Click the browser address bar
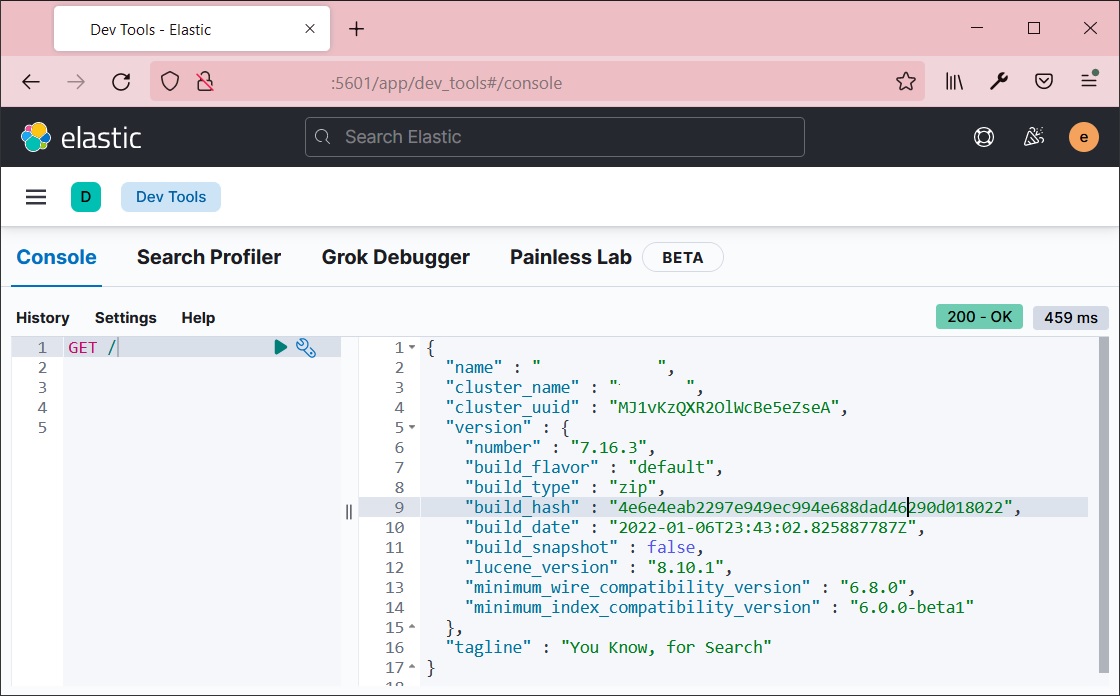 (x=537, y=82)
